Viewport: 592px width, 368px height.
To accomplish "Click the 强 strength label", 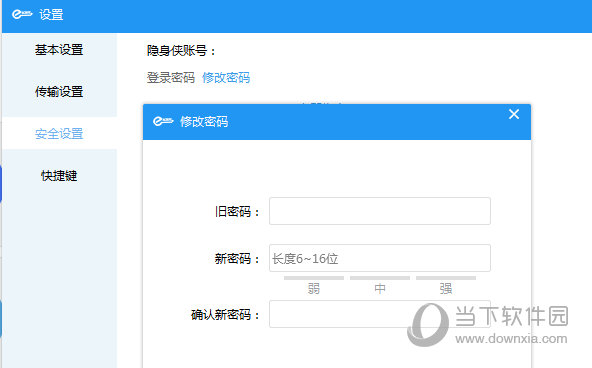I will 446,289.
